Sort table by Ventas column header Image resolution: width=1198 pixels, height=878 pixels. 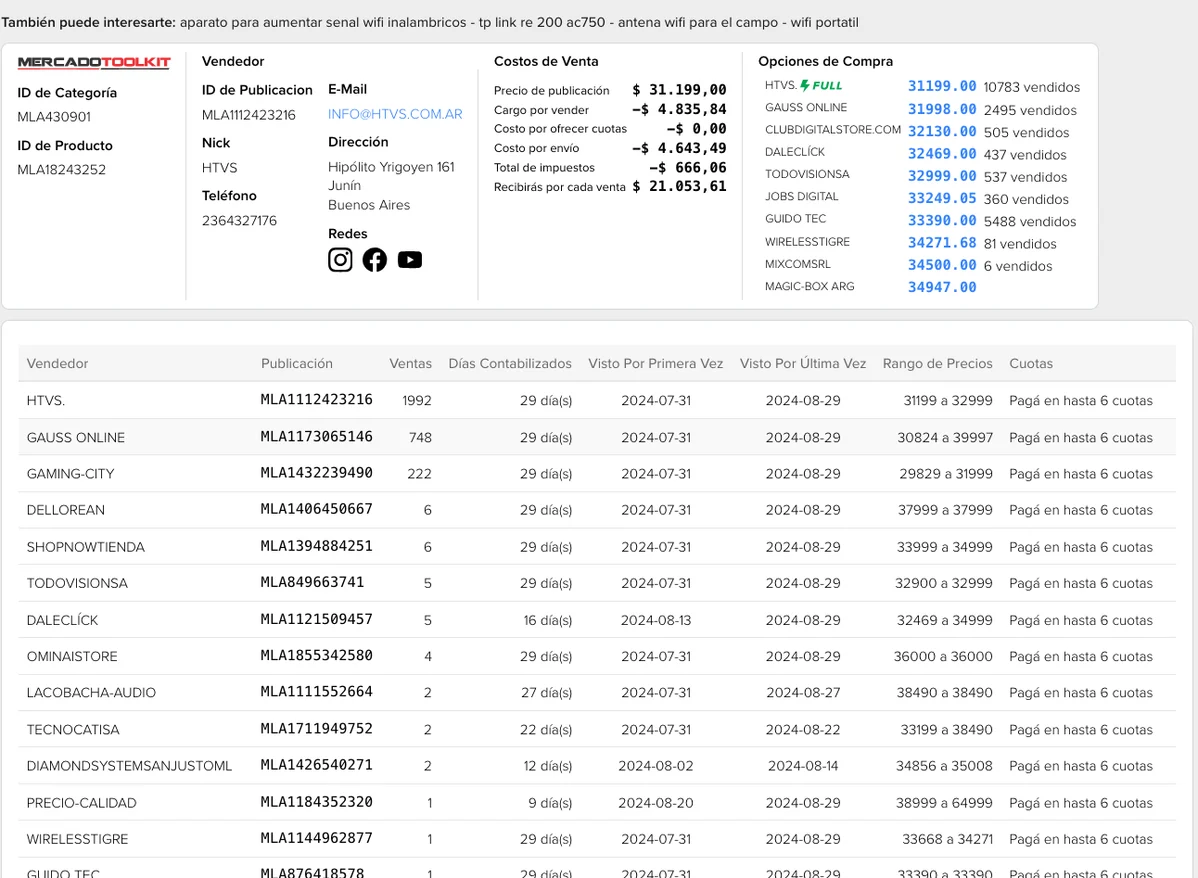pos(410,364)
